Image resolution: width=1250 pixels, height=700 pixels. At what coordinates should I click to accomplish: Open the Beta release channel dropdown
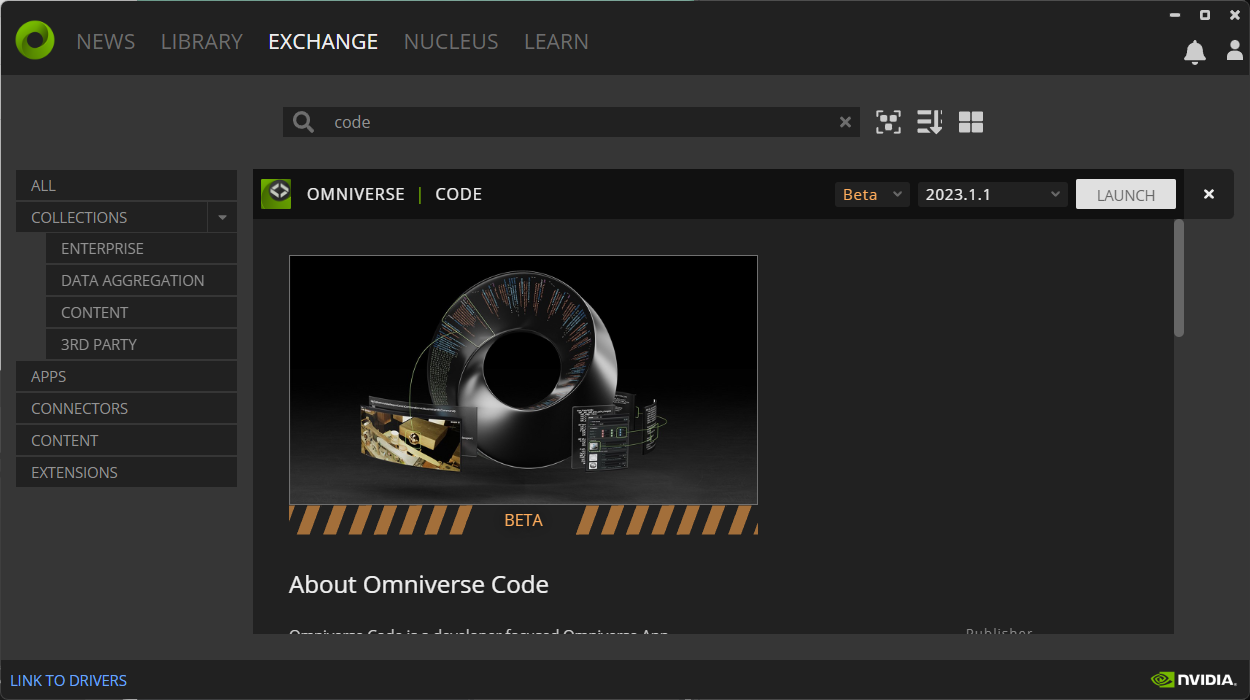[x=872, y=194]
